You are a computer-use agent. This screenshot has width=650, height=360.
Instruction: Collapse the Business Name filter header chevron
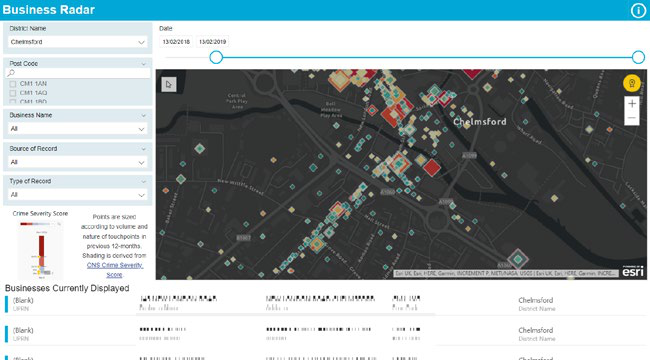[x=143, y=115]
